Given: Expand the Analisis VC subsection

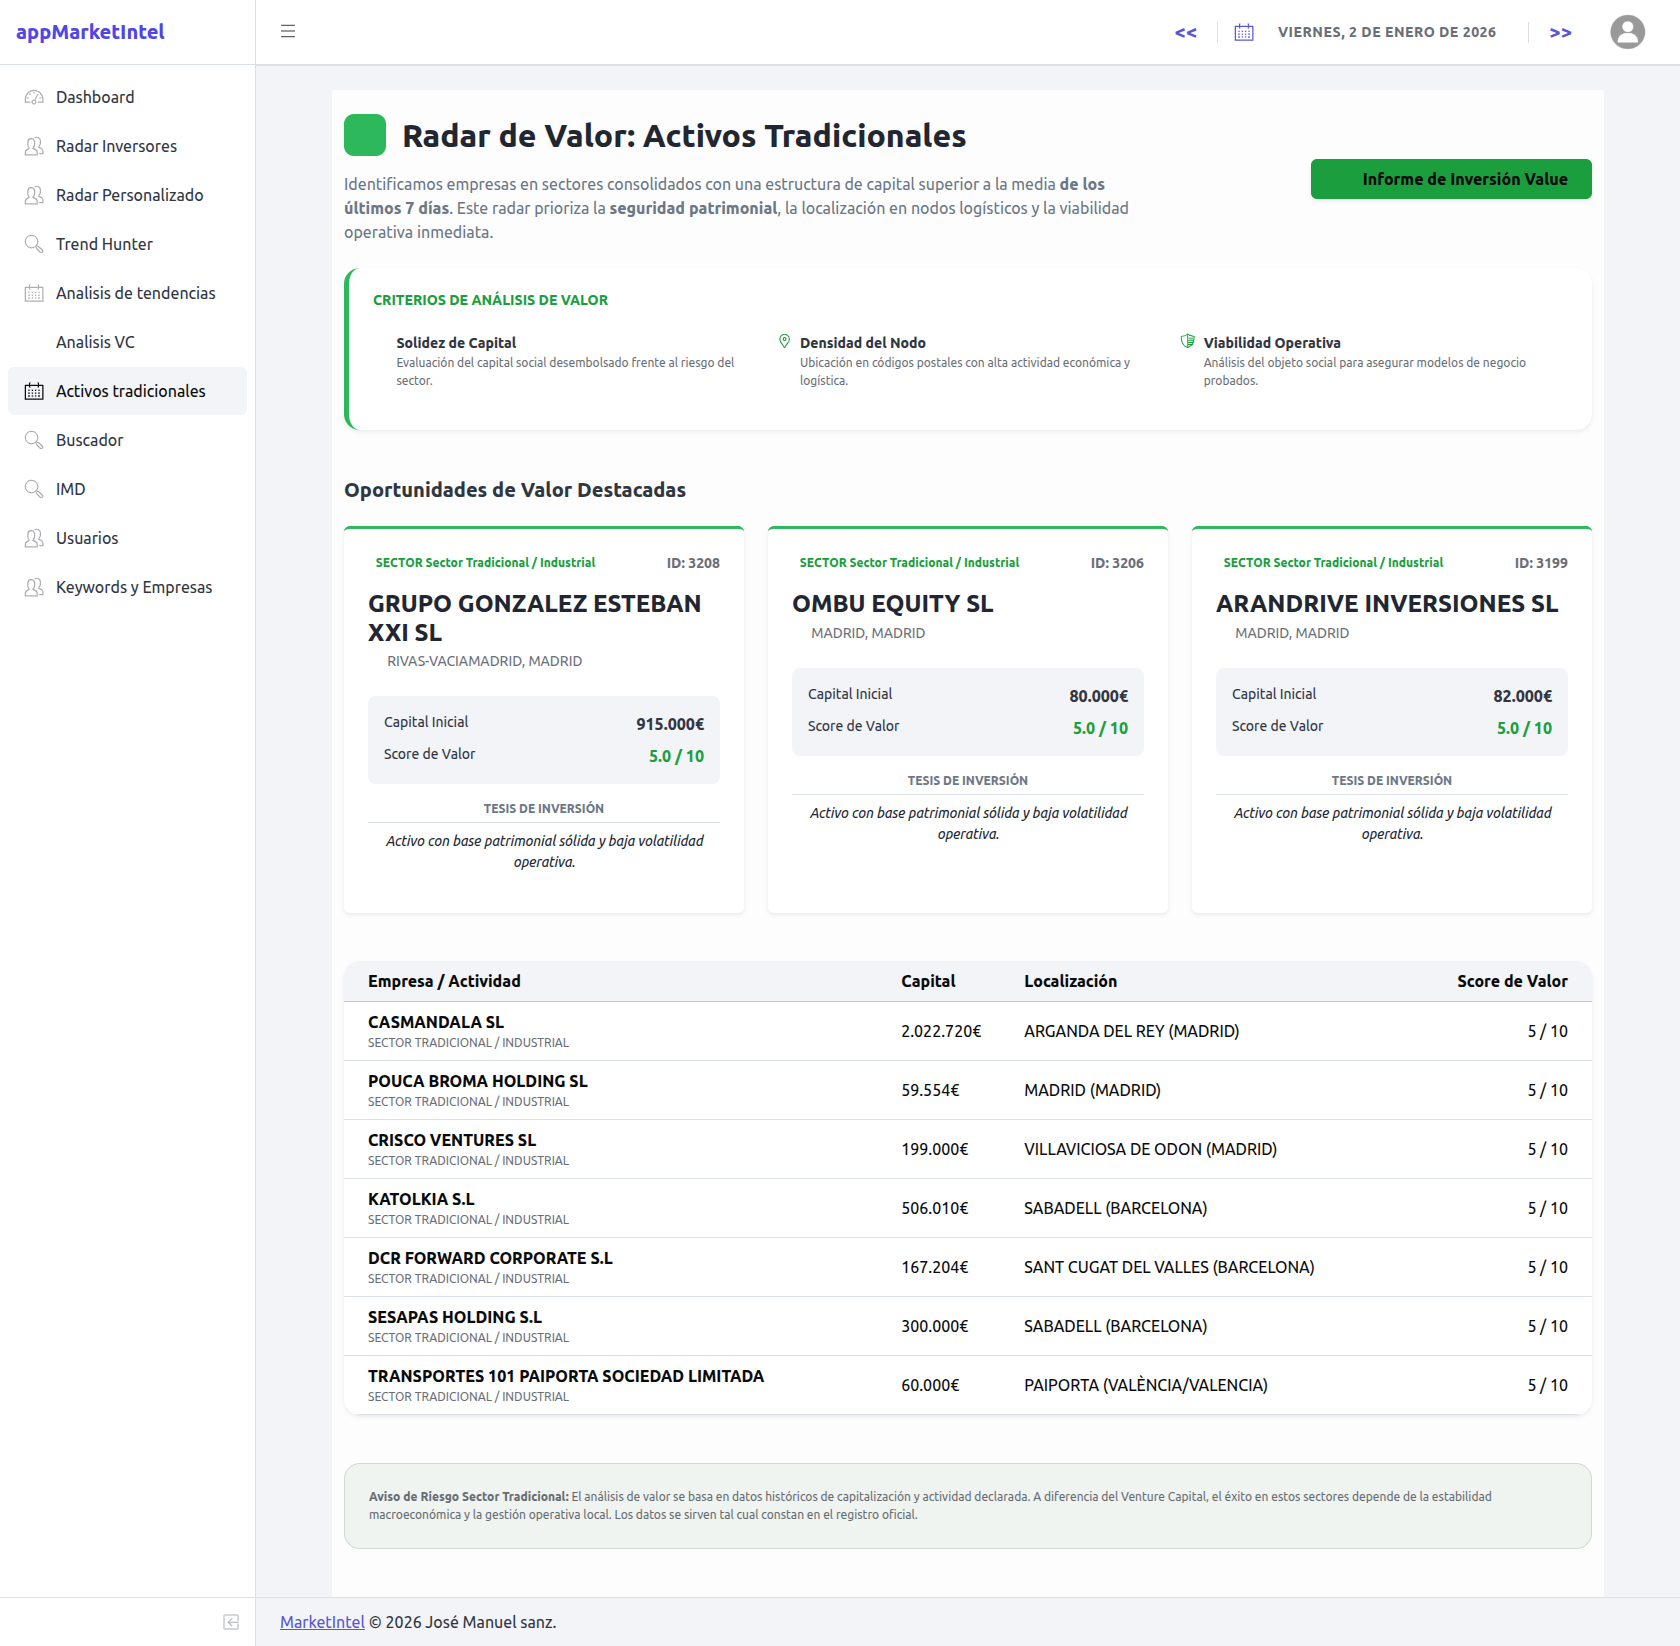Looking at the screenshot, I should coord(96,341).
